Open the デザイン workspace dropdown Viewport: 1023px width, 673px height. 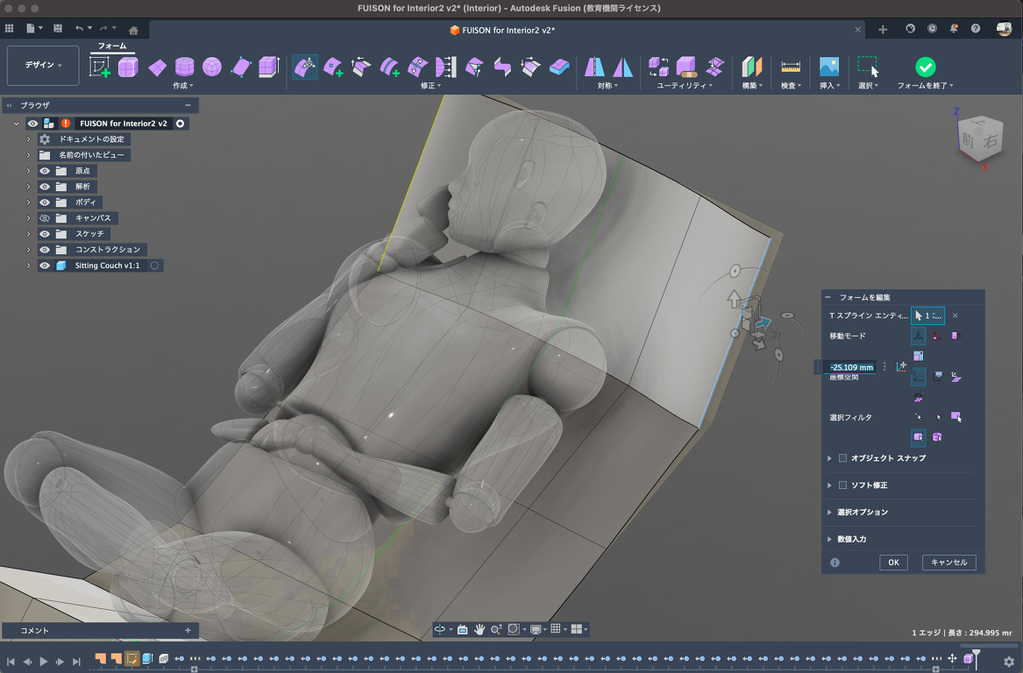click(x=42, y=65)
